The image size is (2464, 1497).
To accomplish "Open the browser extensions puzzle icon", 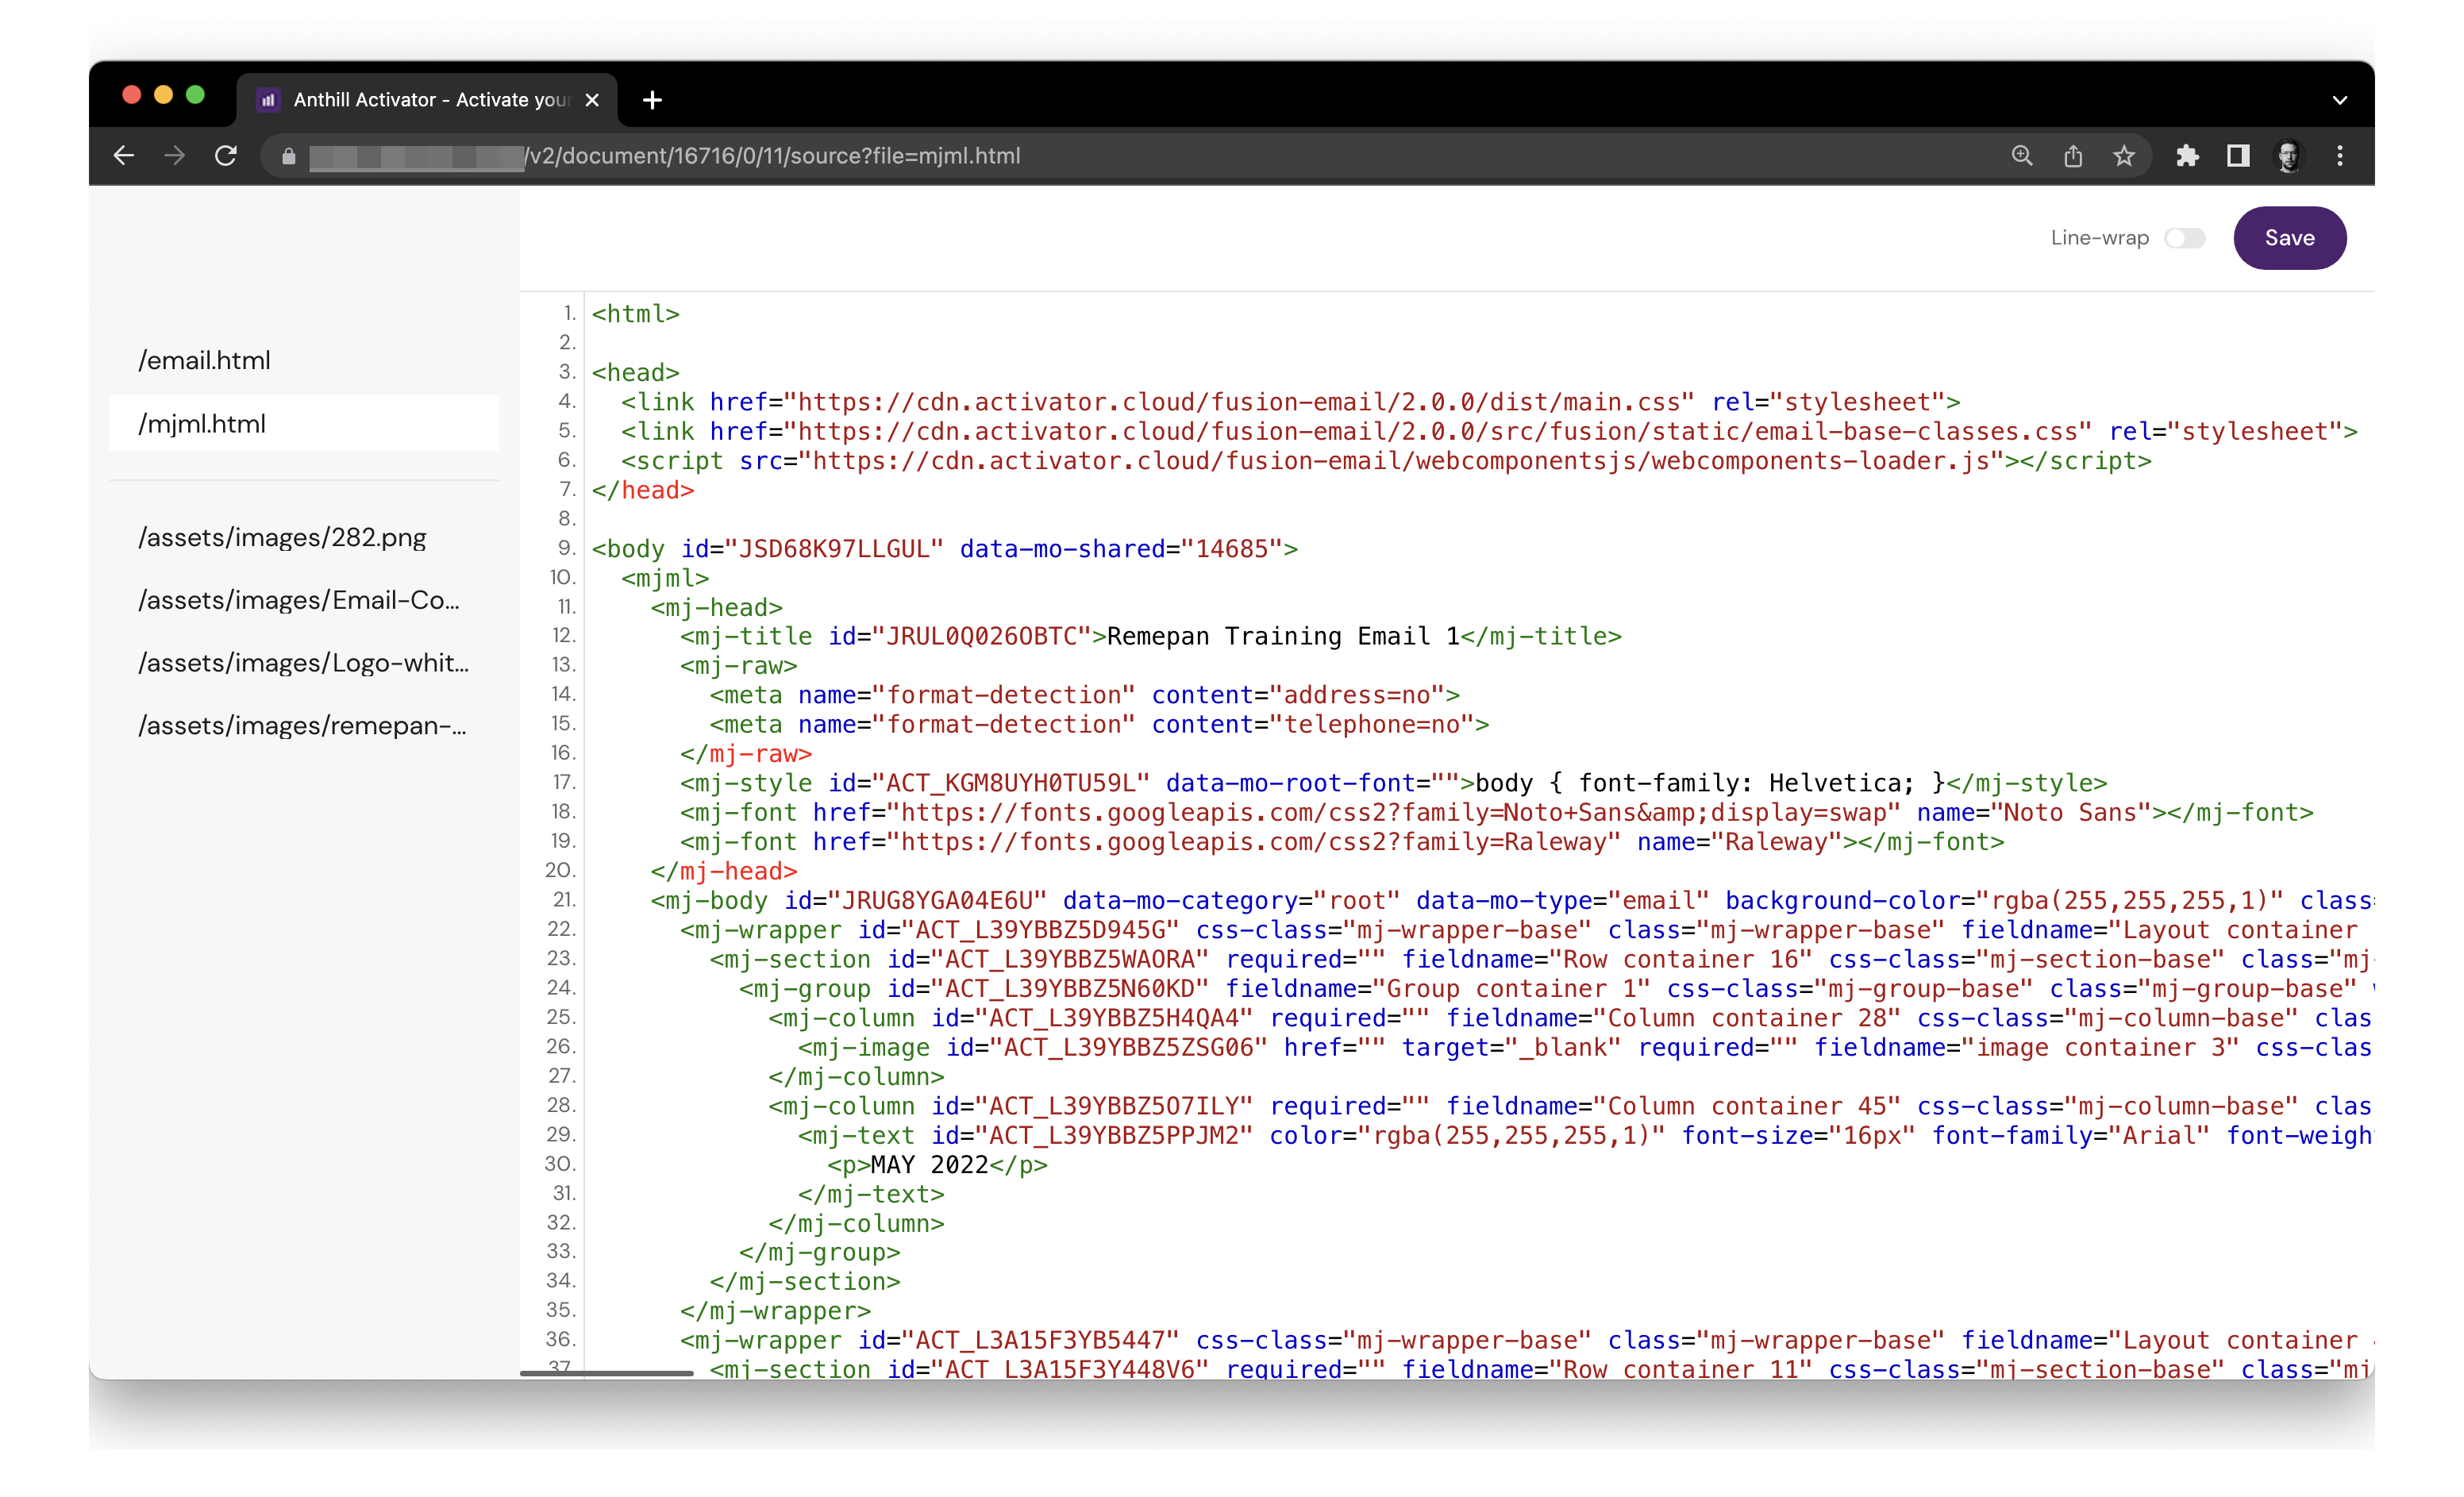I will pos(2188,156).
